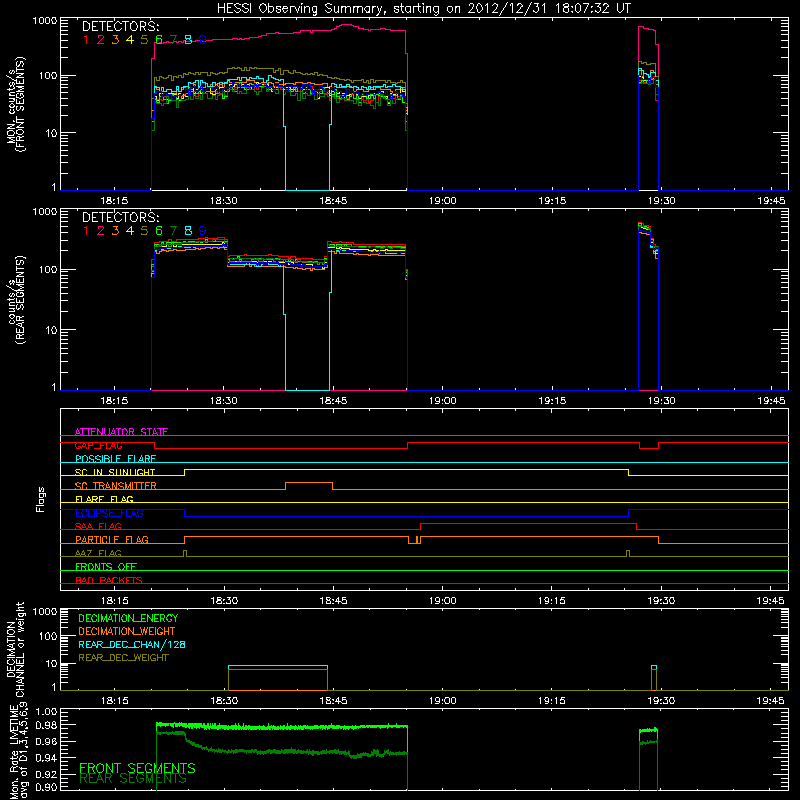Click the MON. counts/s (FRONT SEGMENTS) axis title
This screenshot has width=800, height=800.
tap(15, 105)
